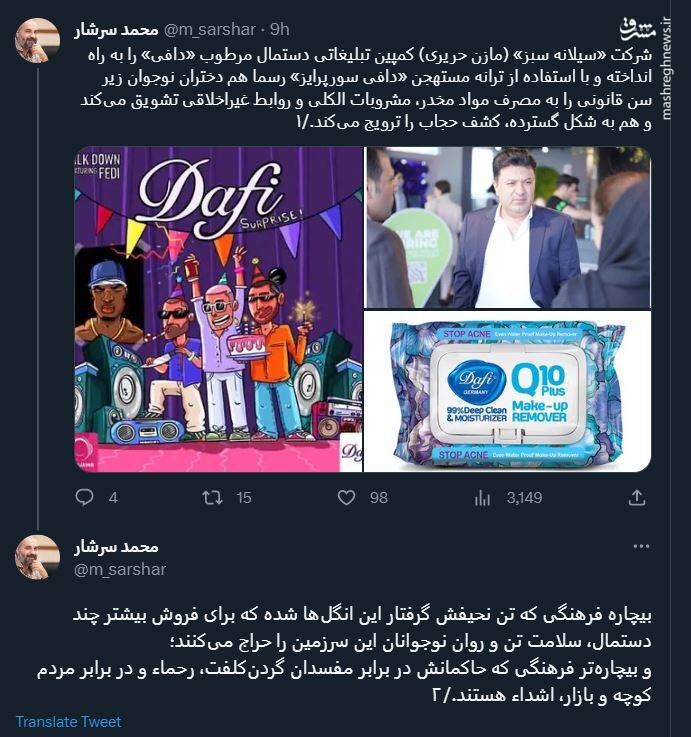
Task: Open the @m_sarshar handle in second tweet
Action: click(x=120, y=569)
